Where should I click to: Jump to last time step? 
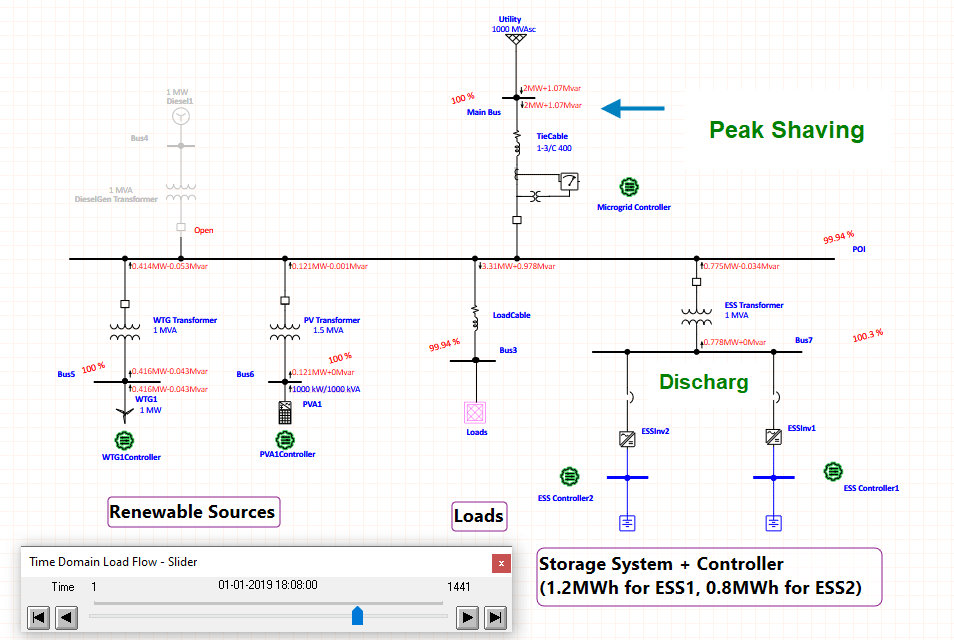point(494,617)
